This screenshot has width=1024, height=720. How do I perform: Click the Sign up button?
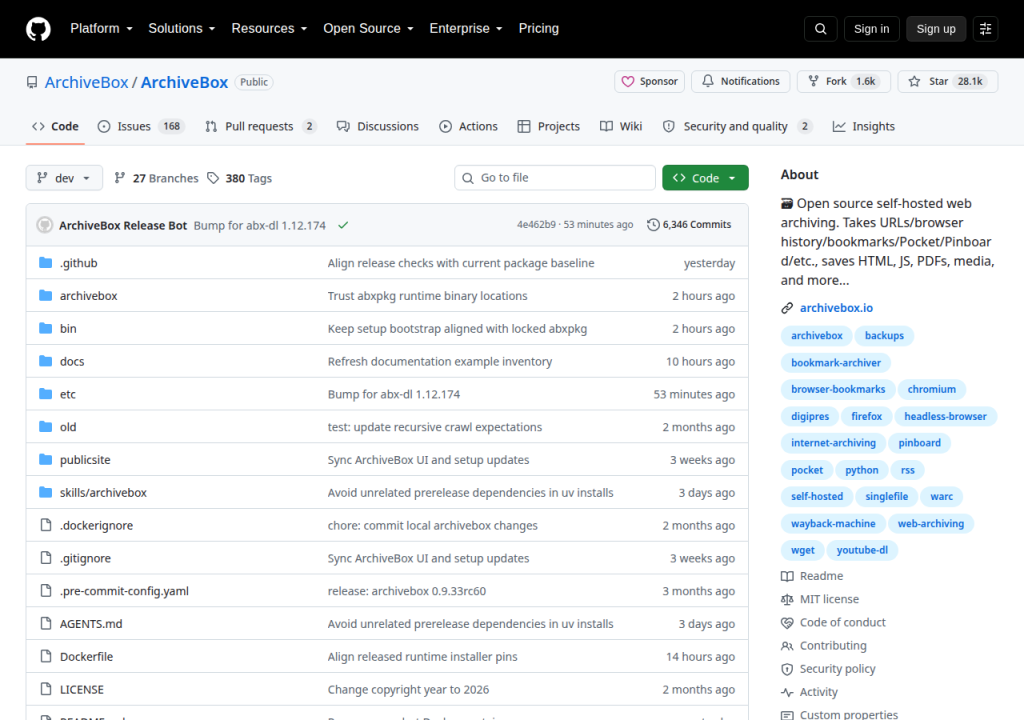coord(936,29)
